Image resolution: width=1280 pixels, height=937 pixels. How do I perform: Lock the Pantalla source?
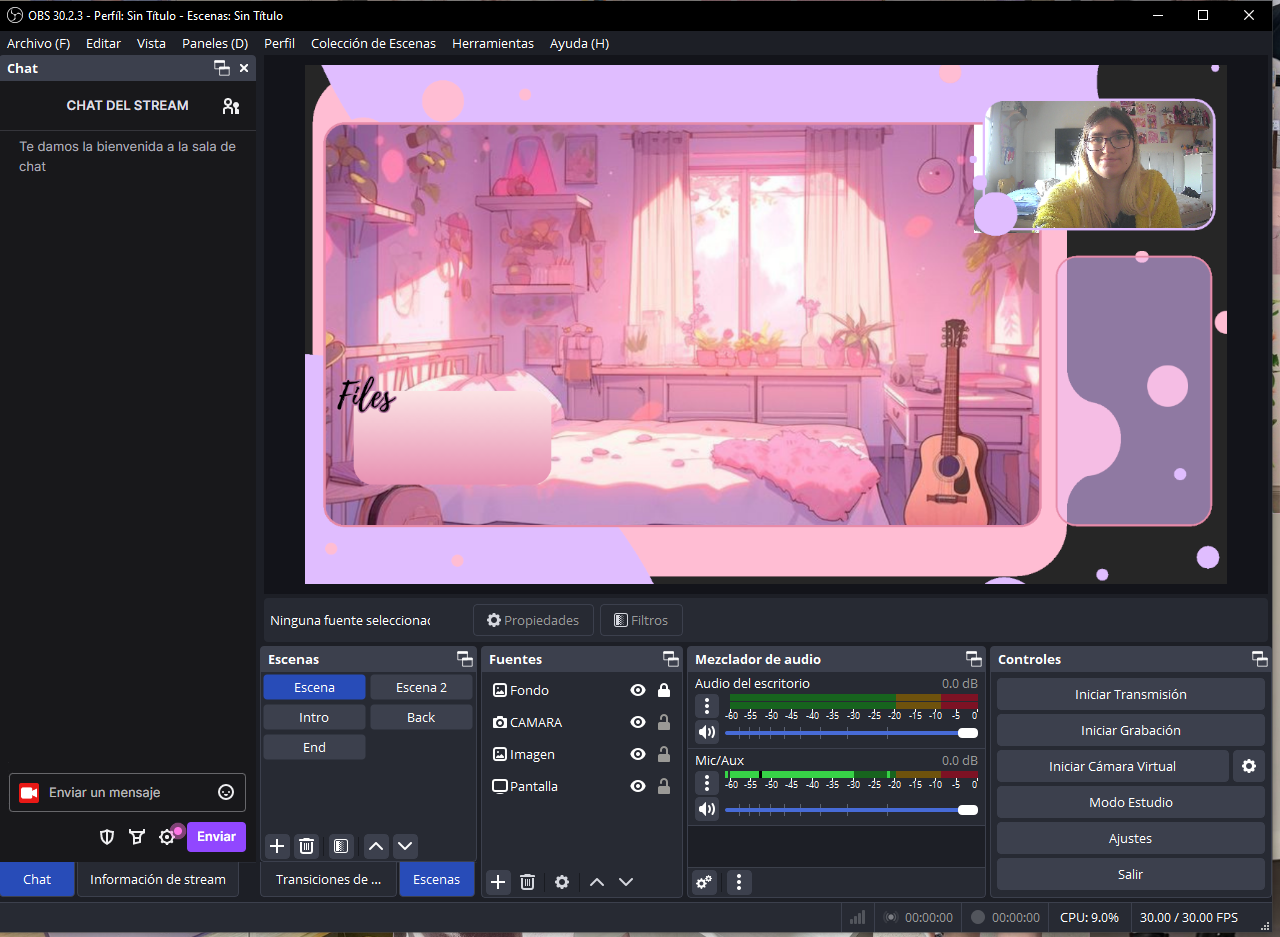(x=664, y=786)
